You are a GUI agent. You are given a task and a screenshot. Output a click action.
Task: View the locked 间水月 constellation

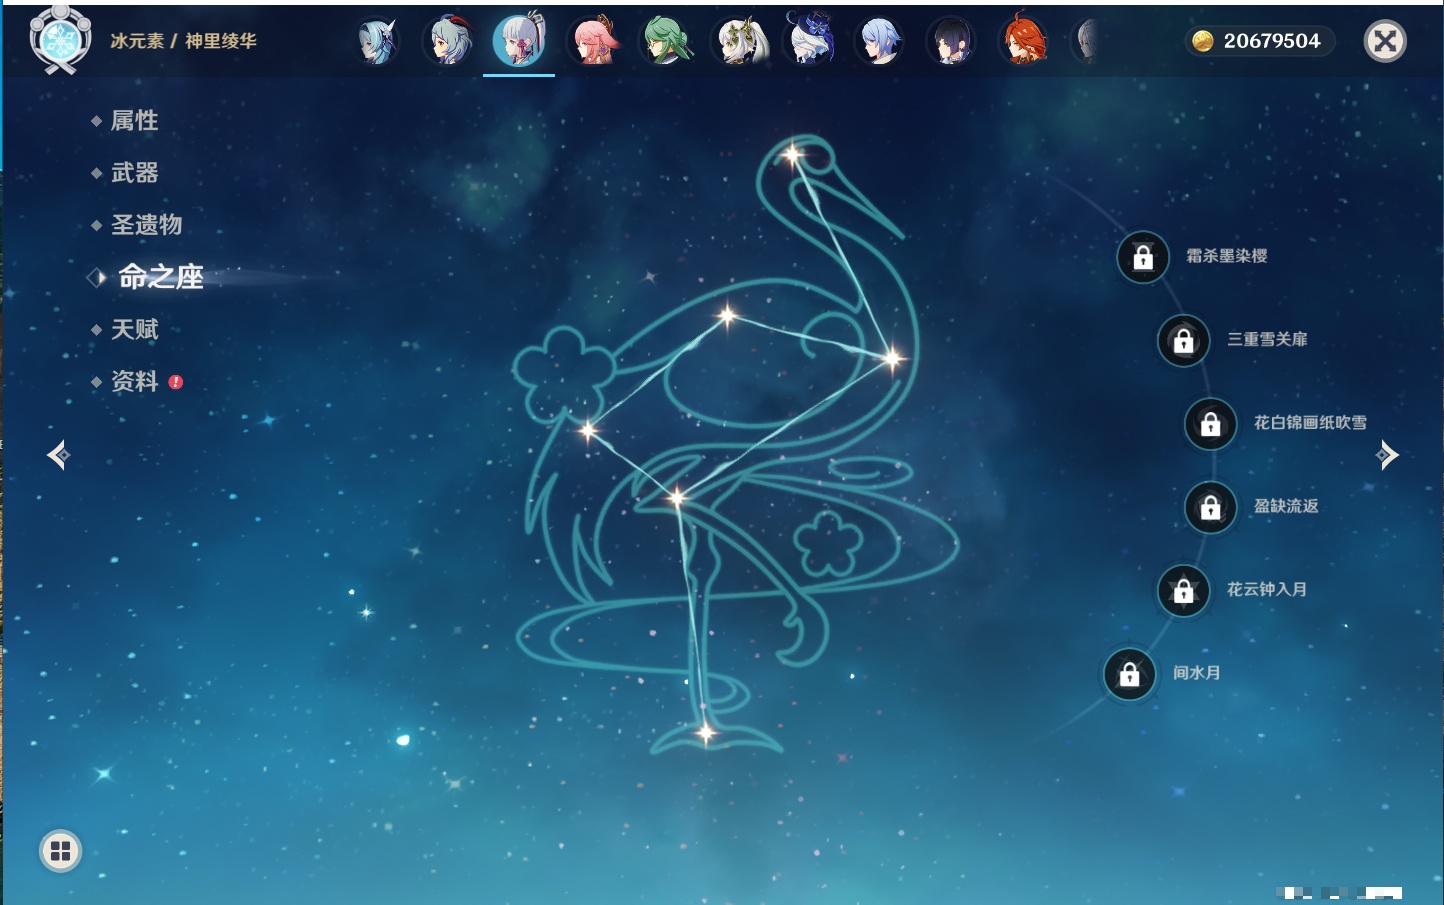(x=1130, y=674)
